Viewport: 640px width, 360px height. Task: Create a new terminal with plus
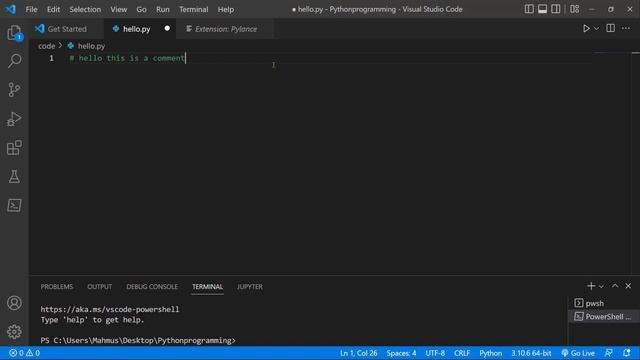coord(591,286)
